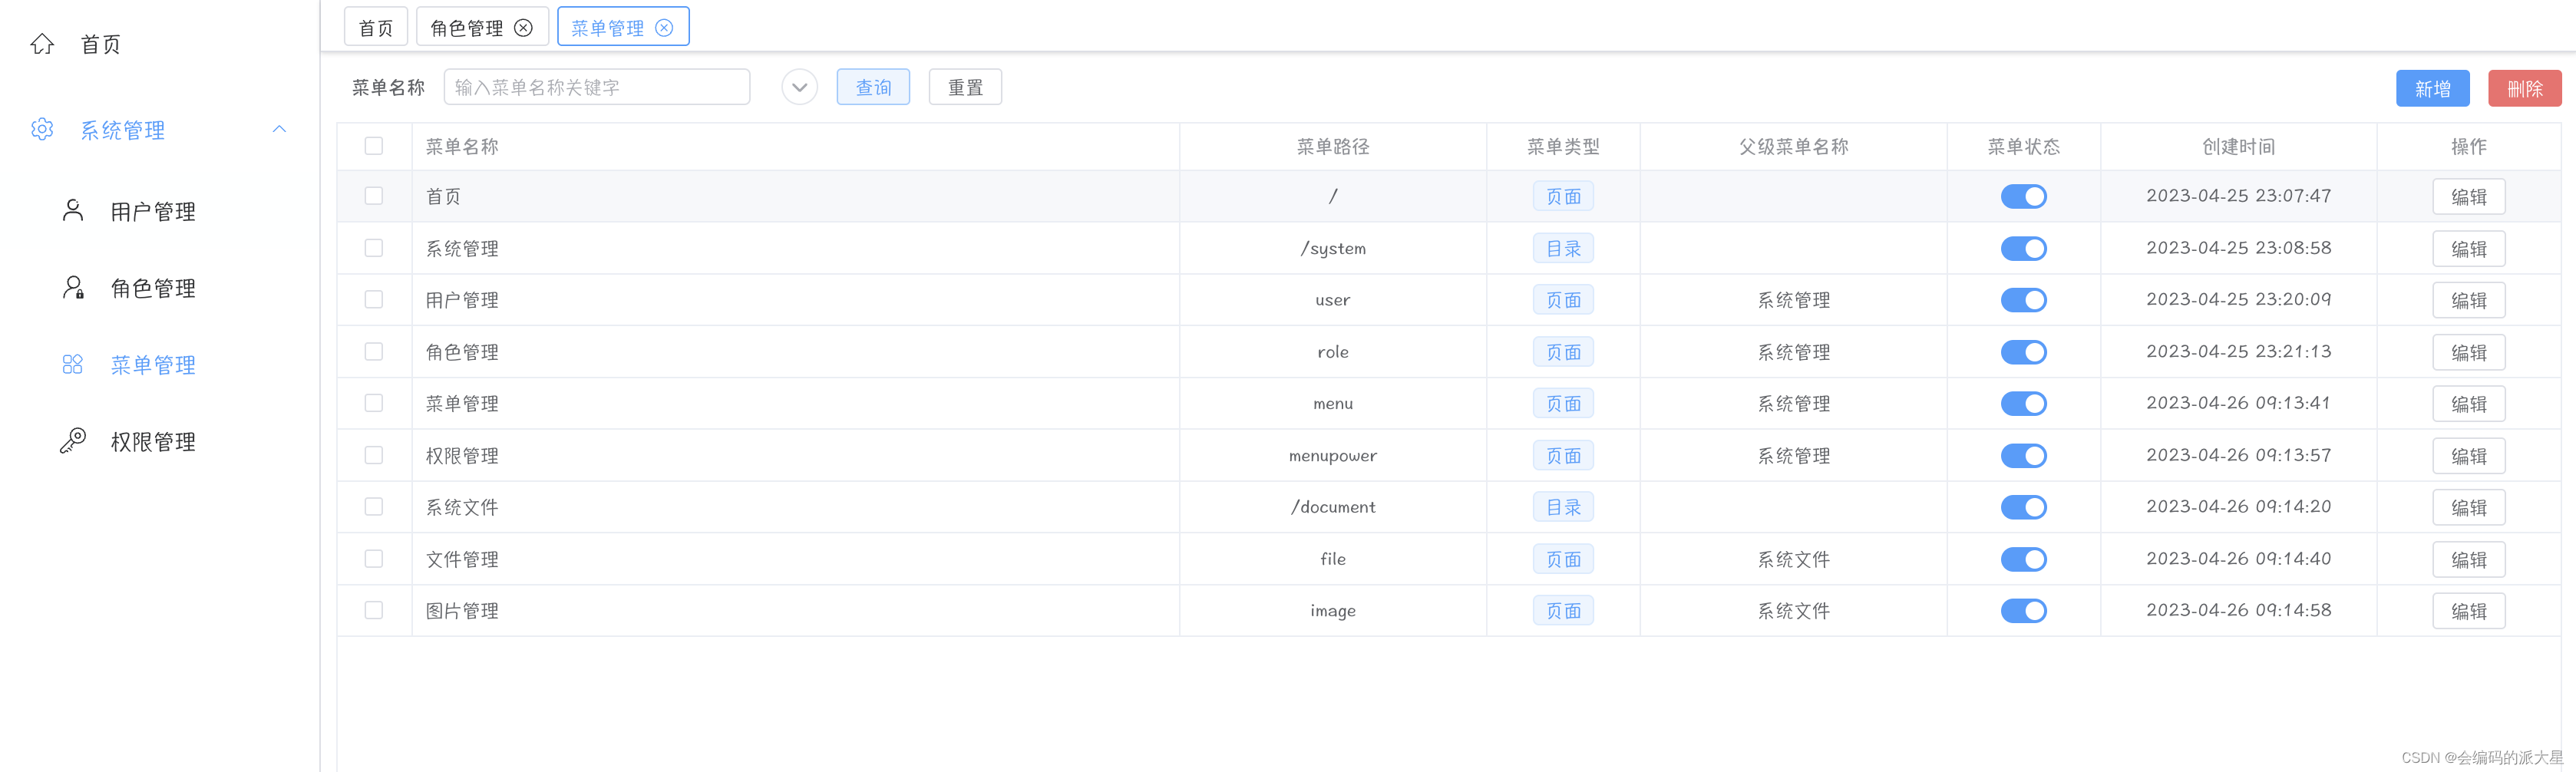Collapse the 系统管理 sidebar group chevron
Viewport: 2576px width, 772px height.
pyautogui.click(x=280, y=129)
